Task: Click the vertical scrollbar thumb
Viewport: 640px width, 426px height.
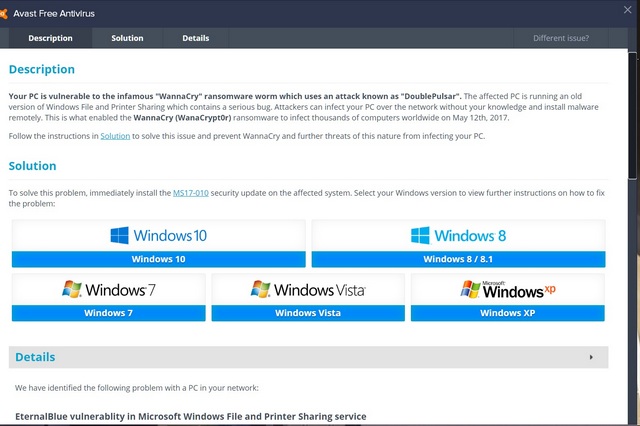Action: (633, 115)
